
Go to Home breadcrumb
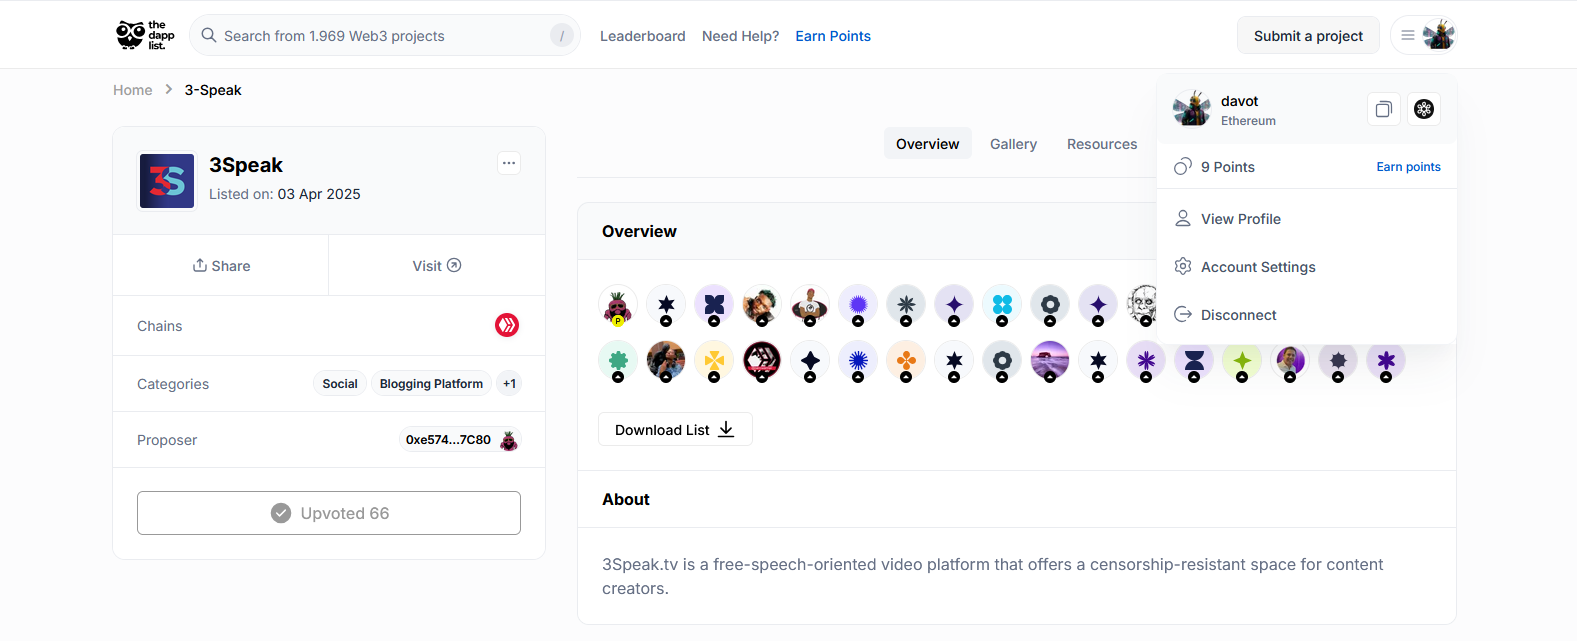133,90
